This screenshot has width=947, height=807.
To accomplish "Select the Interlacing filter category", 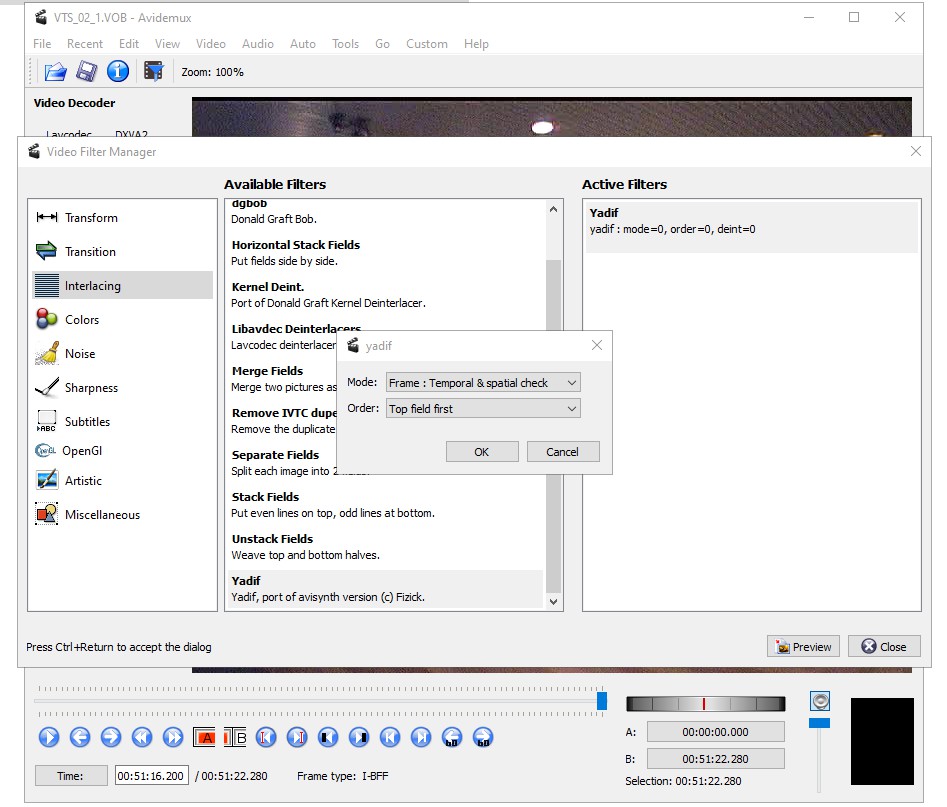I will click(123, 285).
